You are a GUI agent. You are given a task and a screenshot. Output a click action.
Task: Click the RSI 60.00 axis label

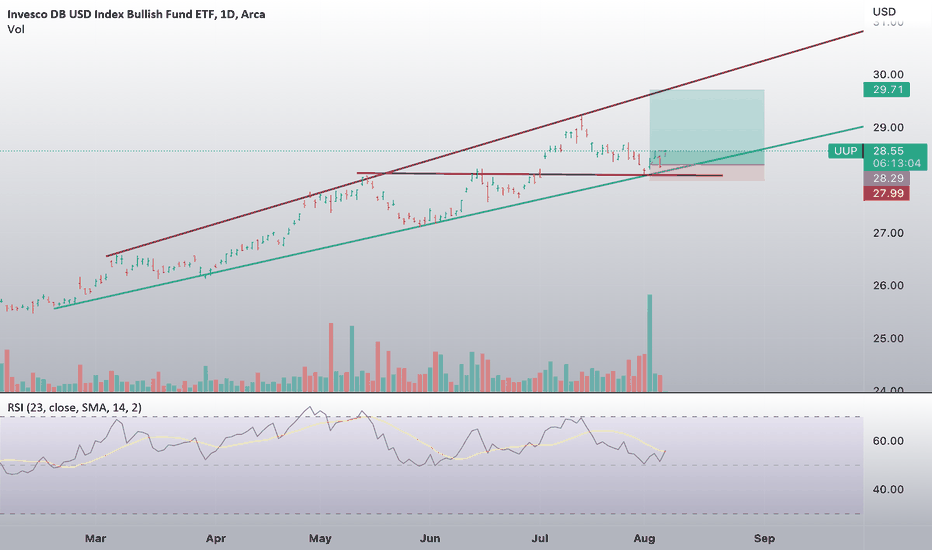click(x=888, y=441)
